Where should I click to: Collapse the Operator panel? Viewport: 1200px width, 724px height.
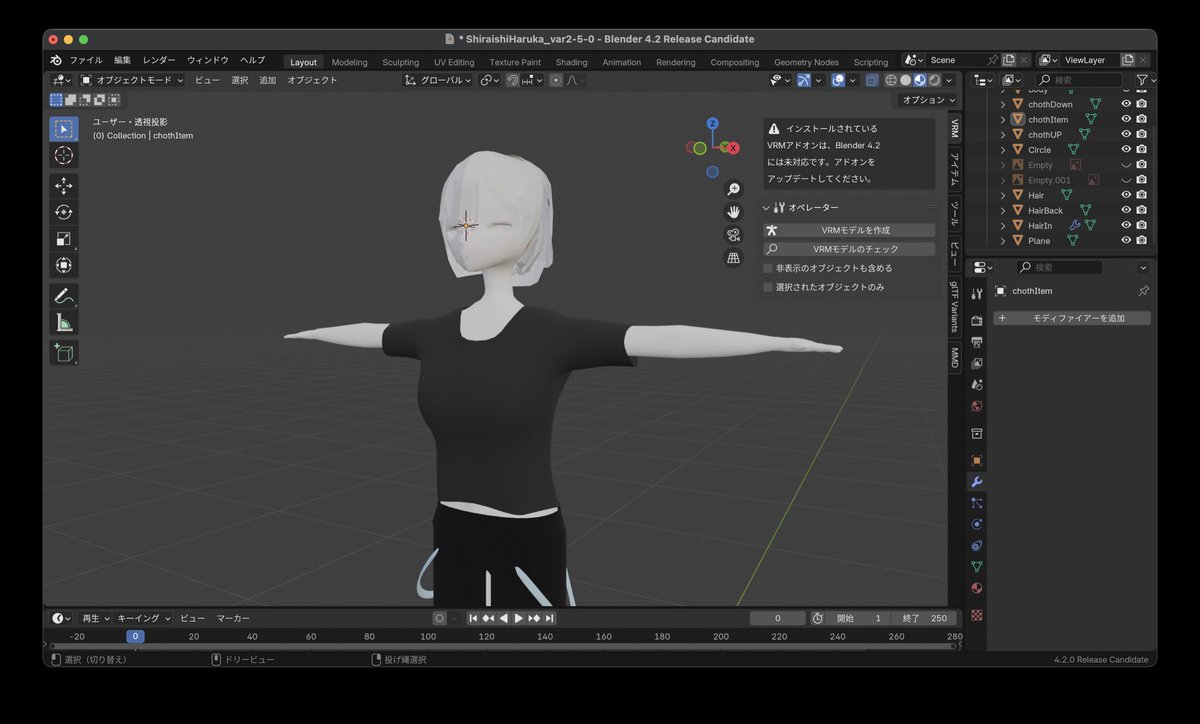767,208
